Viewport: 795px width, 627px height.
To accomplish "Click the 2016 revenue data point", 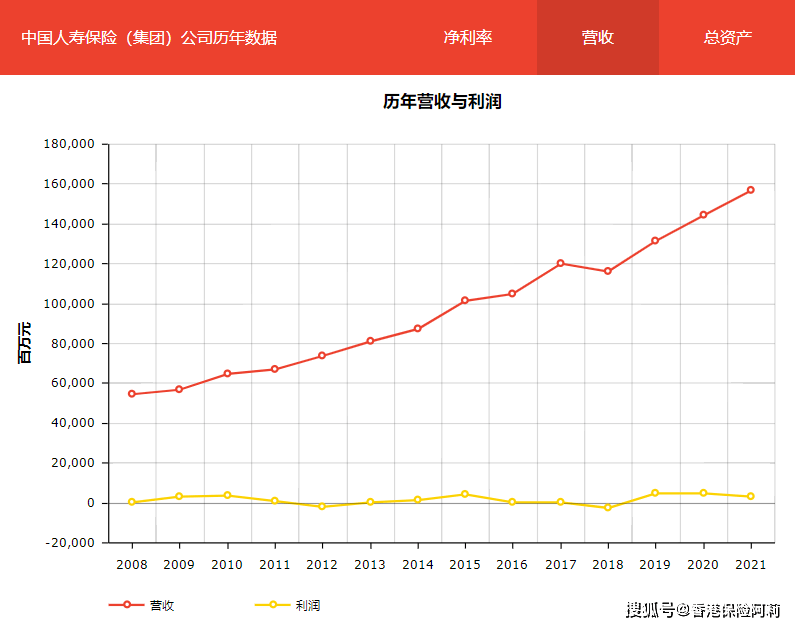I will pos(512,293).
